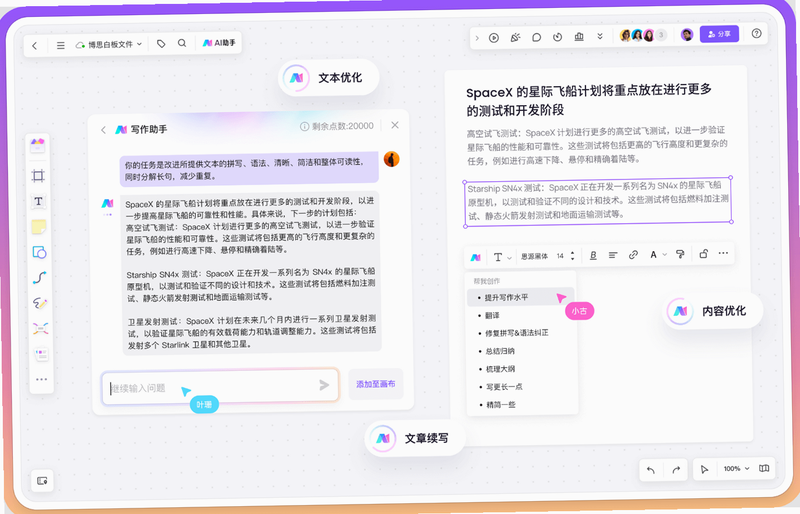Image resolution: width=800 pixels, height=514 pixels.
Task: Click my profile avatar beside 分享
Action: pyautogui.click(x=687, y=35)
